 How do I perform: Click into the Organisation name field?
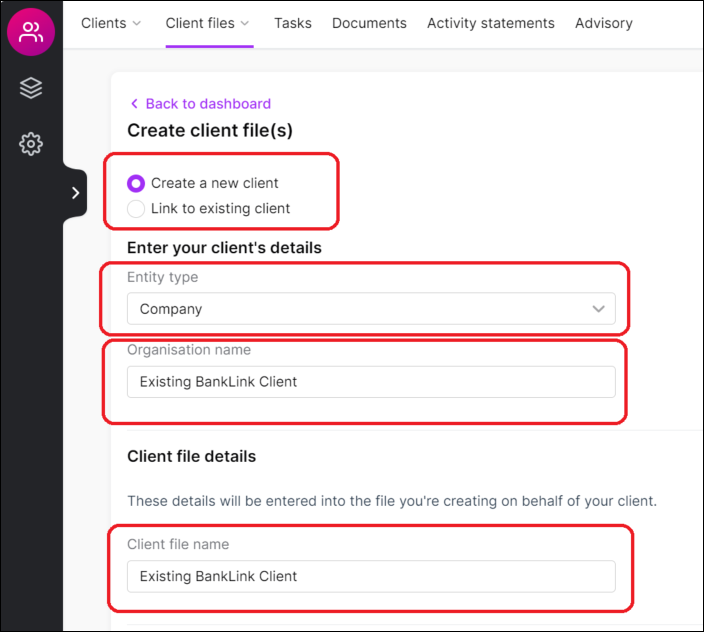(x=370, y=382)
